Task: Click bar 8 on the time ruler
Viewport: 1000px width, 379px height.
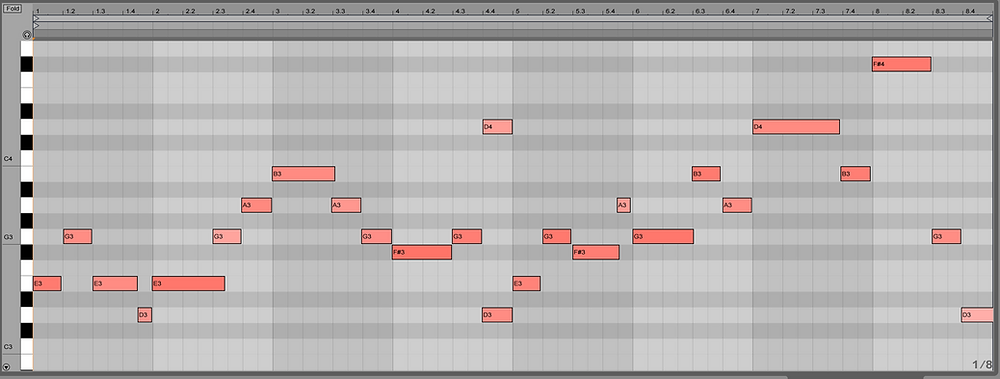Action: pos(877,11)
